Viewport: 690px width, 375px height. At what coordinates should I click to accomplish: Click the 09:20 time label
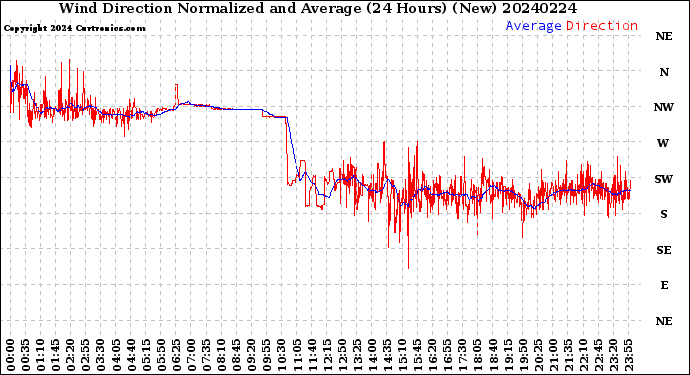tap(252, 355)
